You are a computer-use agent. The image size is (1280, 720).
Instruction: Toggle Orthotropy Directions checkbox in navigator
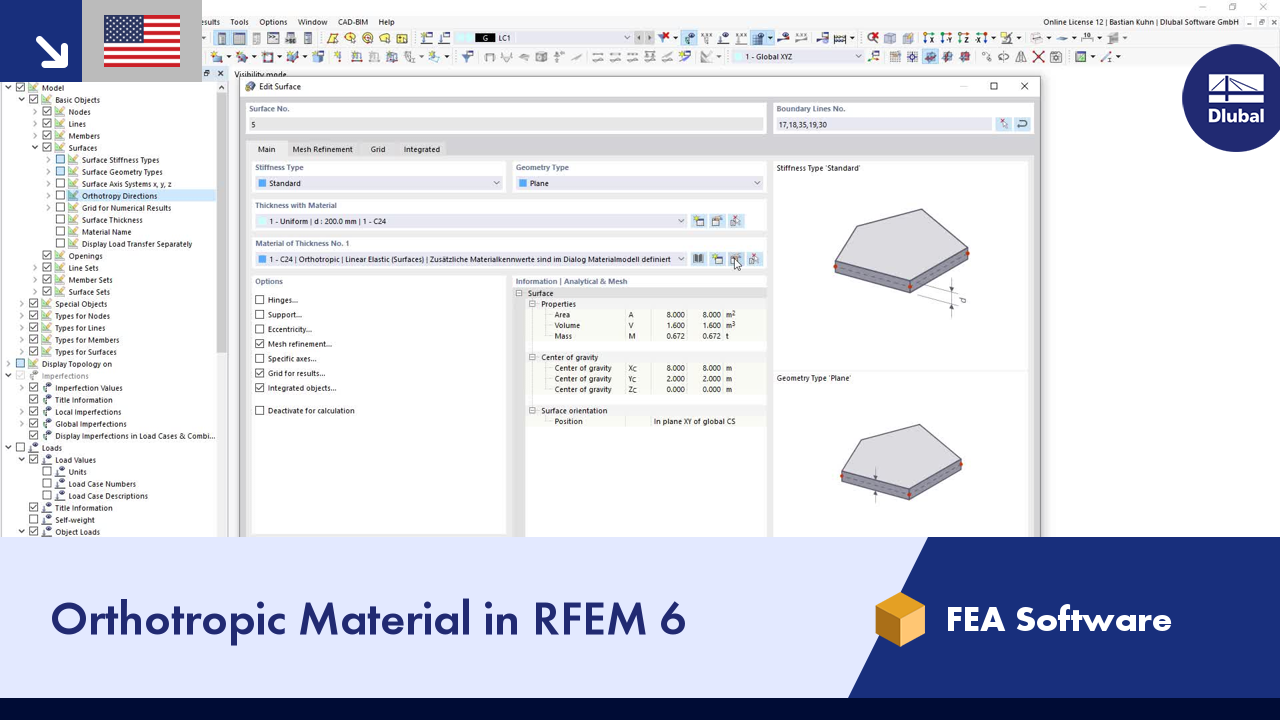pyautogui.click(x=60, y=196)
